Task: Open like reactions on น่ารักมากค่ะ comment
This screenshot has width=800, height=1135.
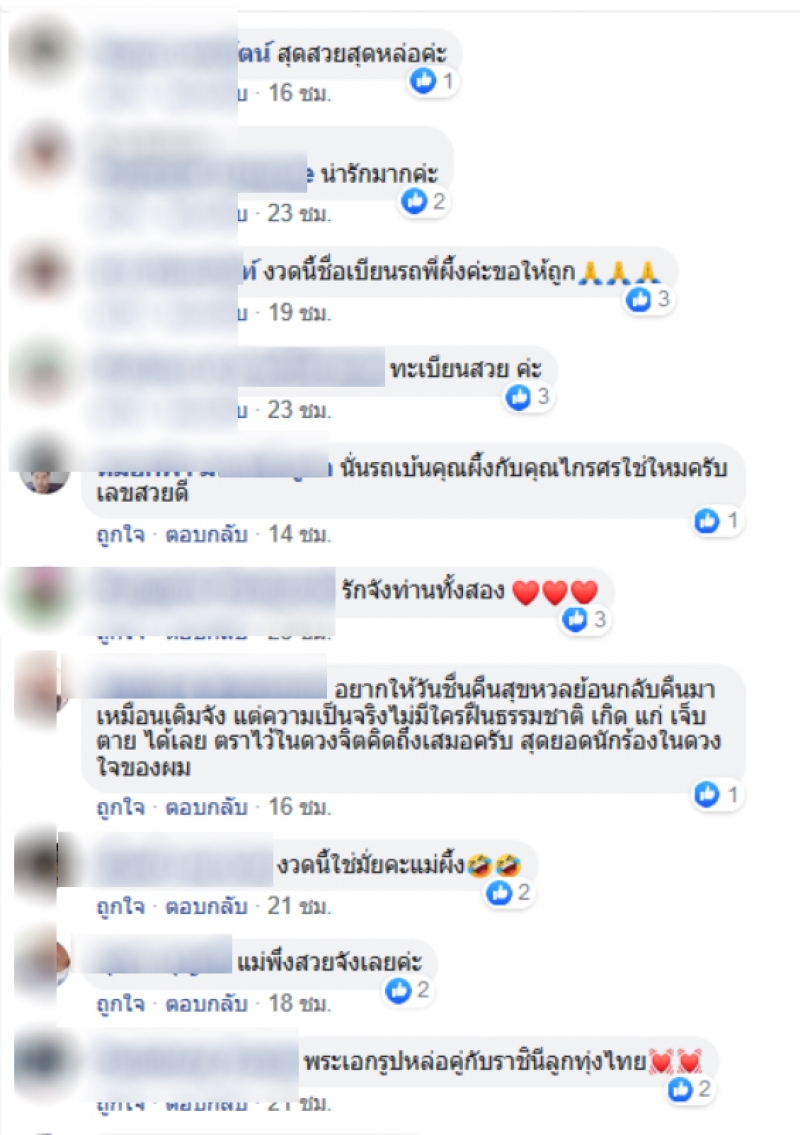Action: [x=424, y=201]
